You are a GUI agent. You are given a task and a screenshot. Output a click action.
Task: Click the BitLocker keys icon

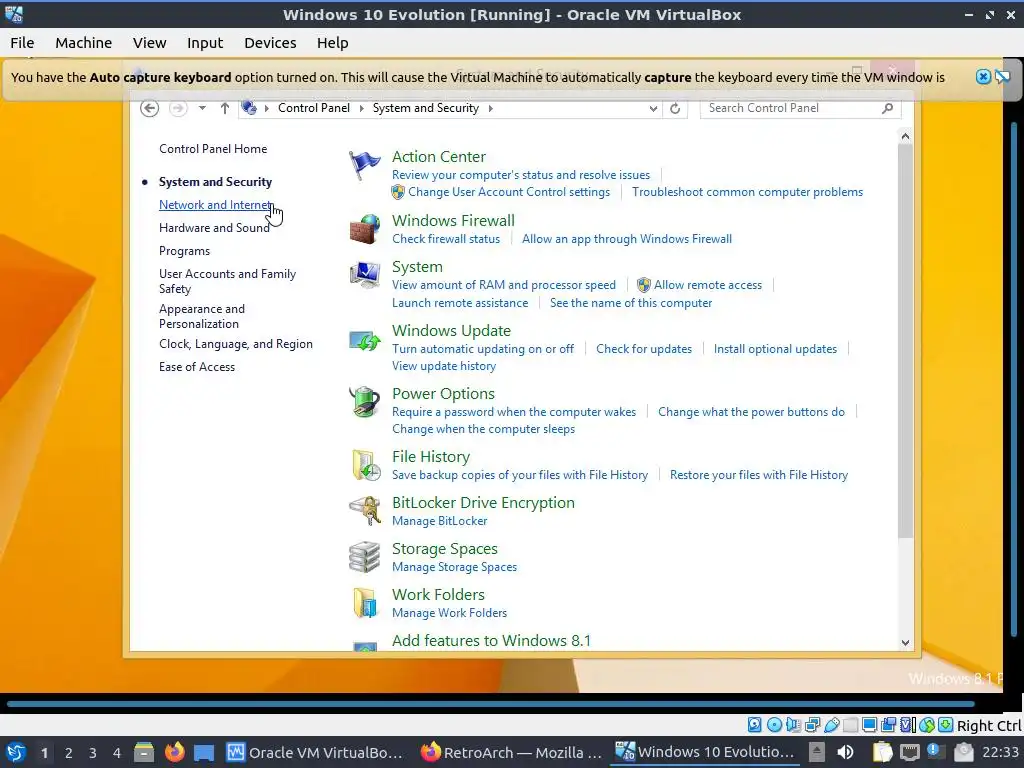pos(364,511)
